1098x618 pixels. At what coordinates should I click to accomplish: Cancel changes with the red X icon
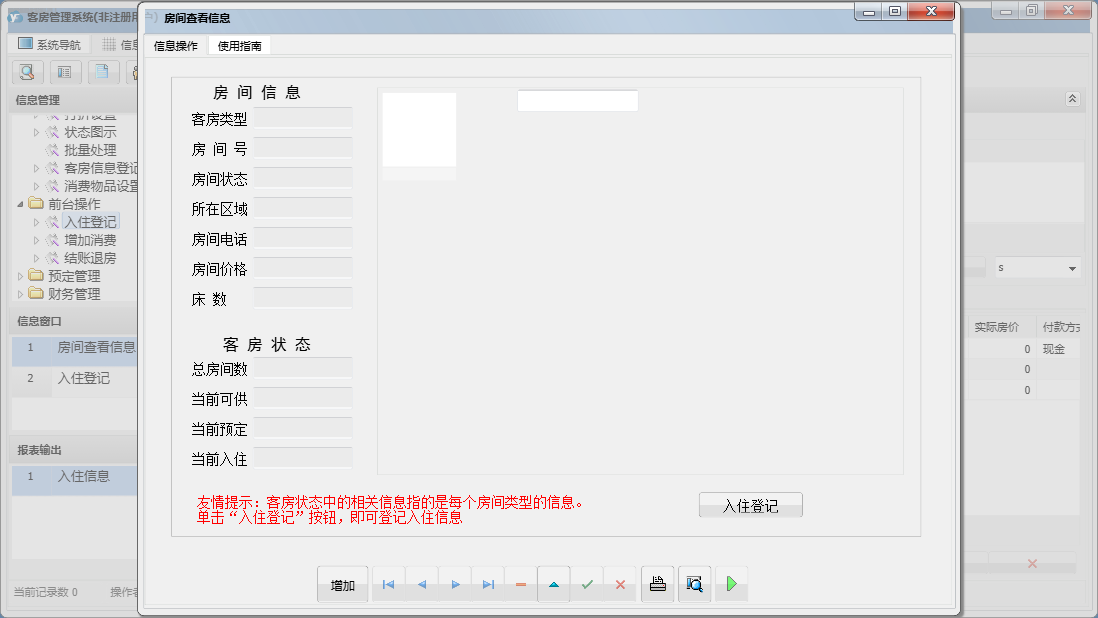click(x=620, y=584)
